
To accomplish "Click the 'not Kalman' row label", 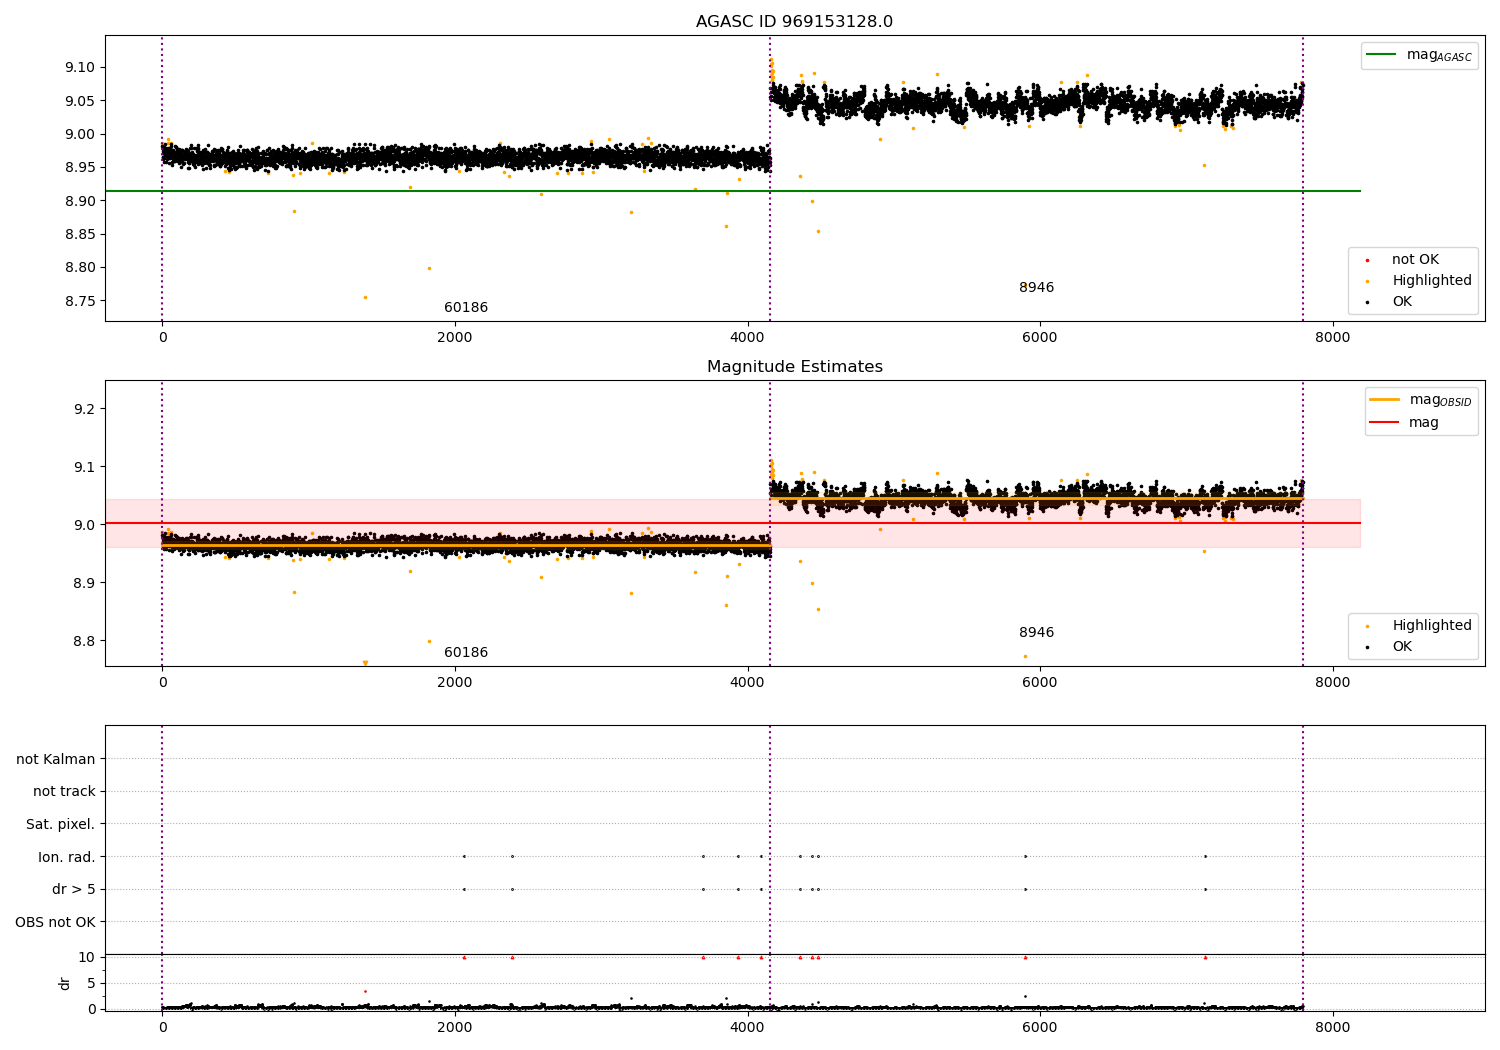I will [x=56, y=759].
